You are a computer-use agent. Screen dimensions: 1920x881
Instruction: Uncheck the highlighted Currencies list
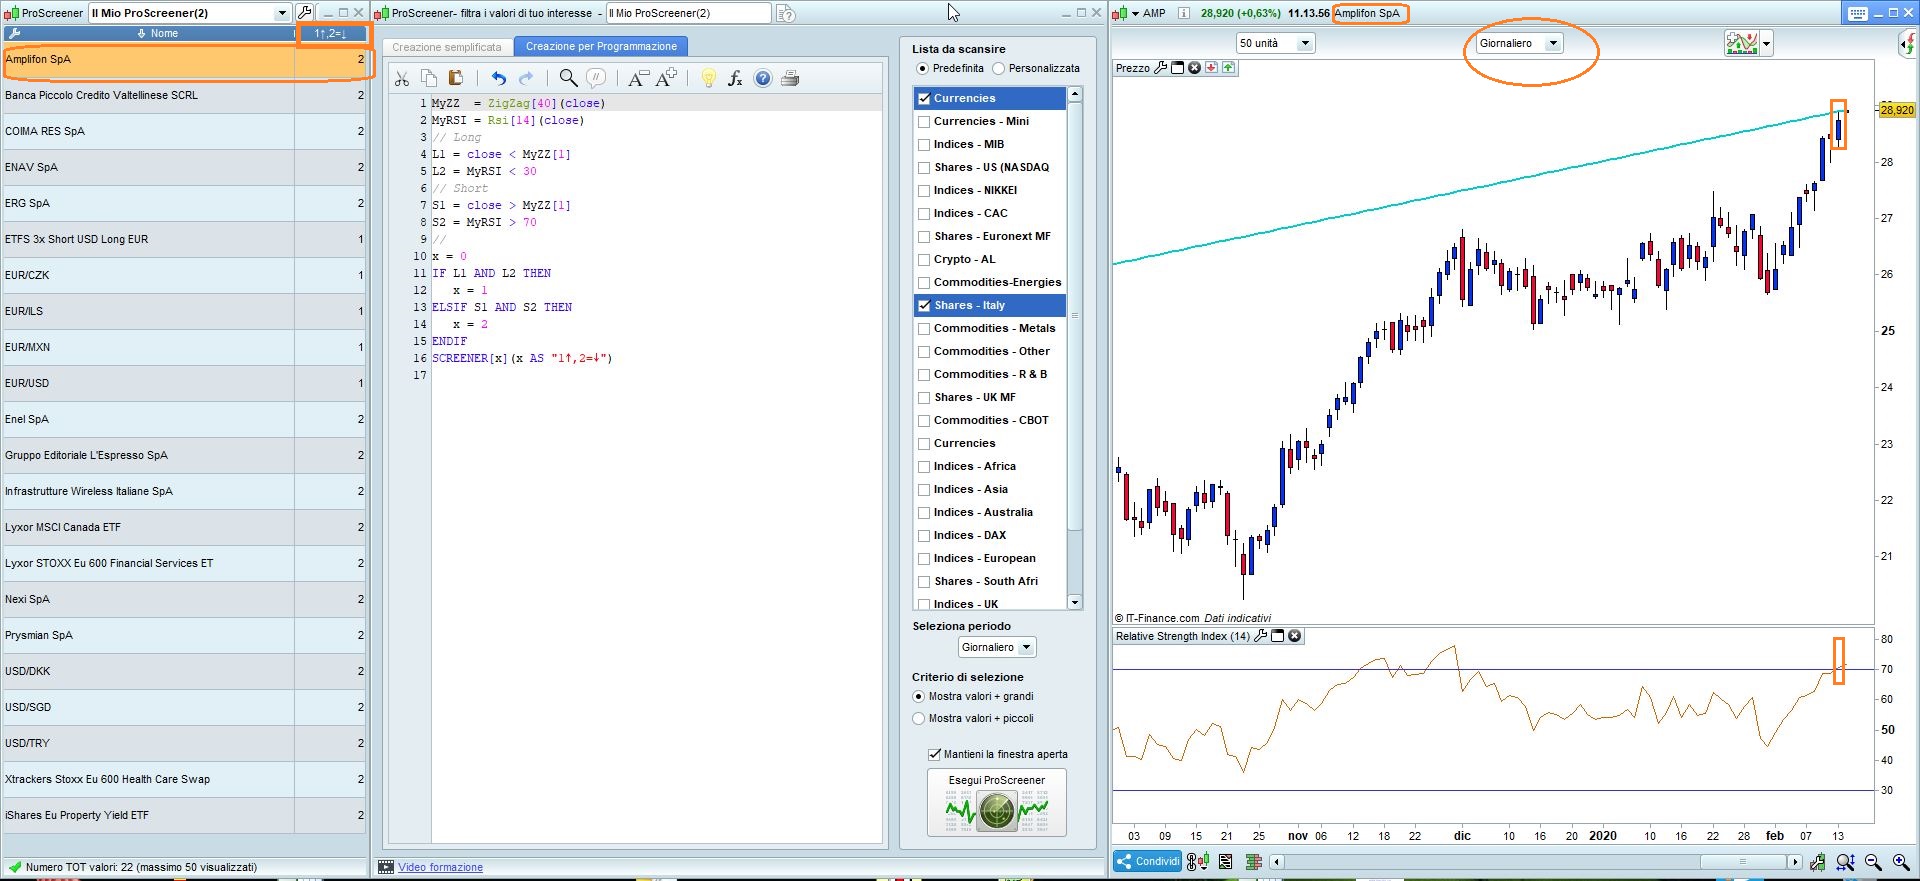tap(924, 98)
